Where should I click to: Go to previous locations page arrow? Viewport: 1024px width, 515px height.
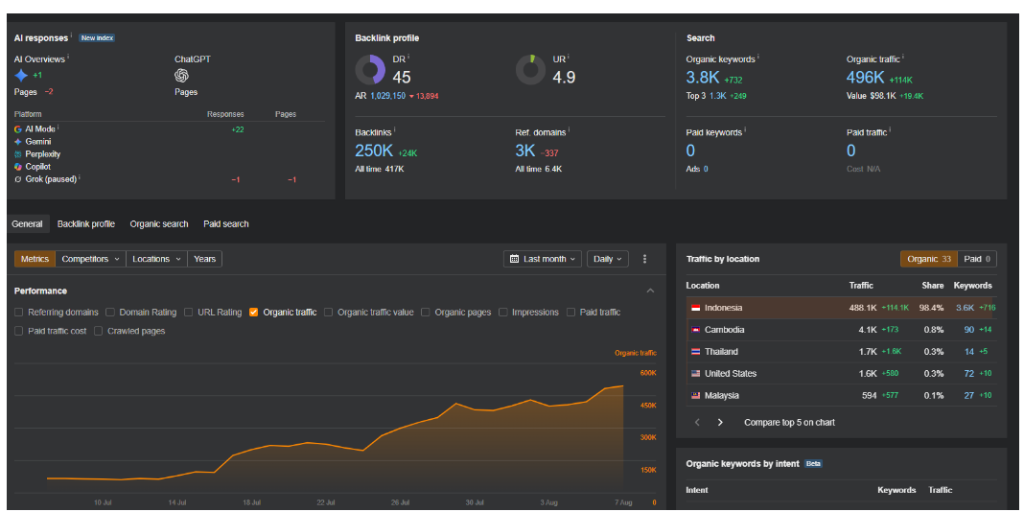697,422
